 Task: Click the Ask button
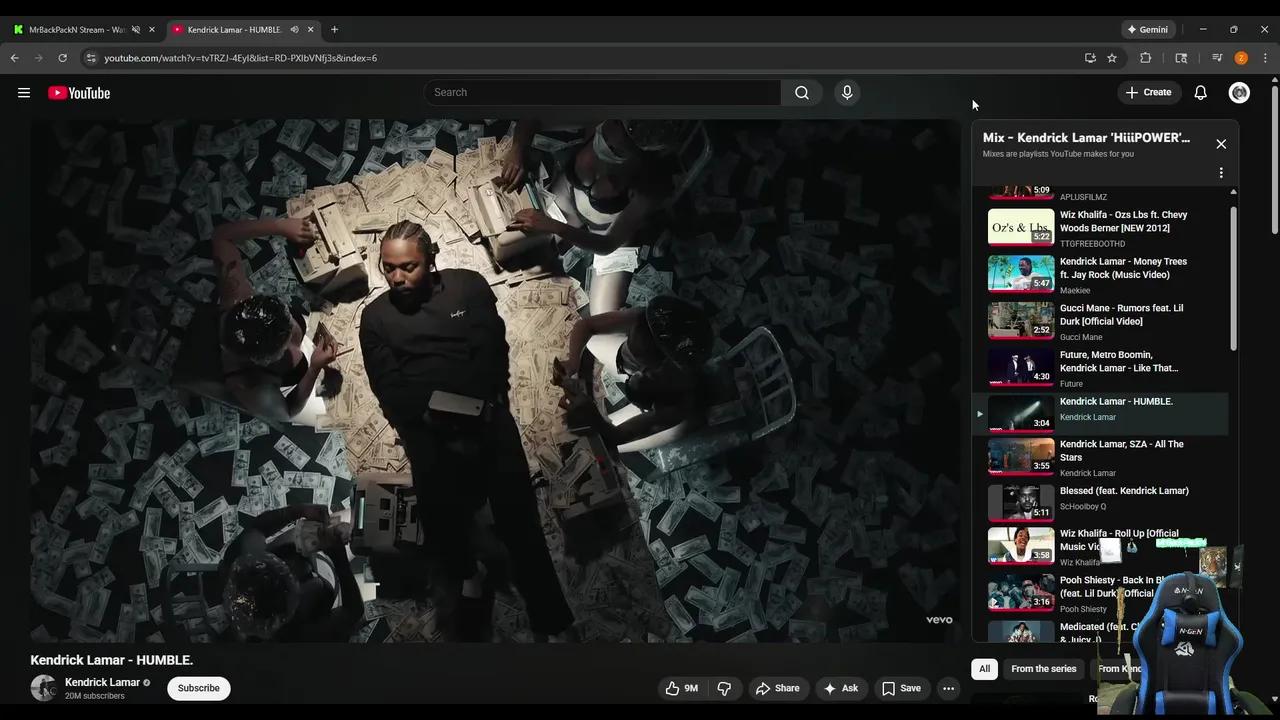coord(840,688)
